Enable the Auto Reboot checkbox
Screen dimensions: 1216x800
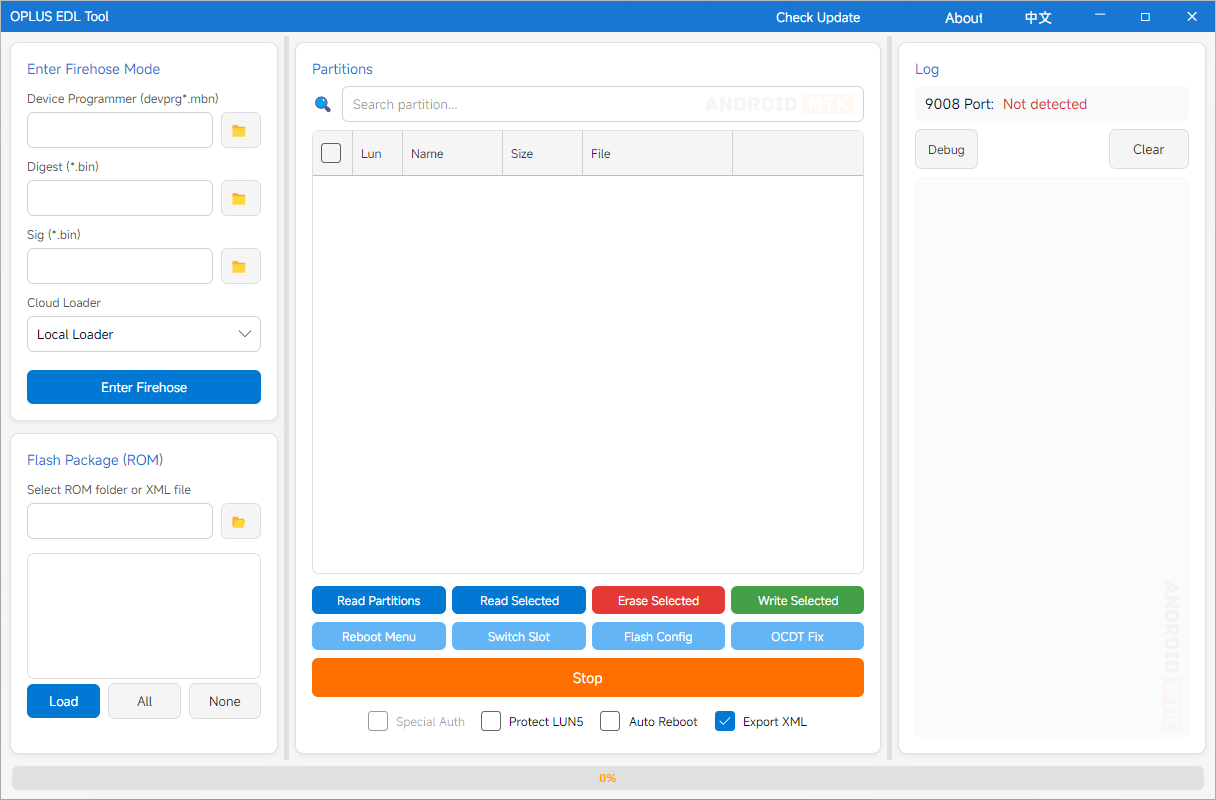(x=610, y=721)
